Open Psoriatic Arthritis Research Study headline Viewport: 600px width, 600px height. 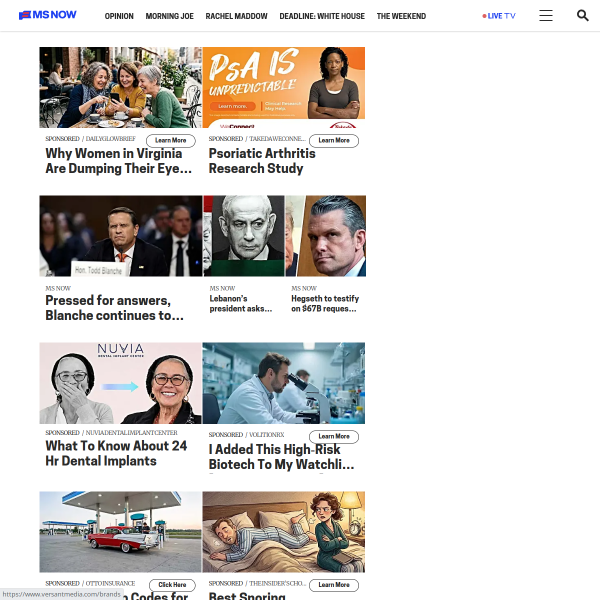click(x=262, y=161)
